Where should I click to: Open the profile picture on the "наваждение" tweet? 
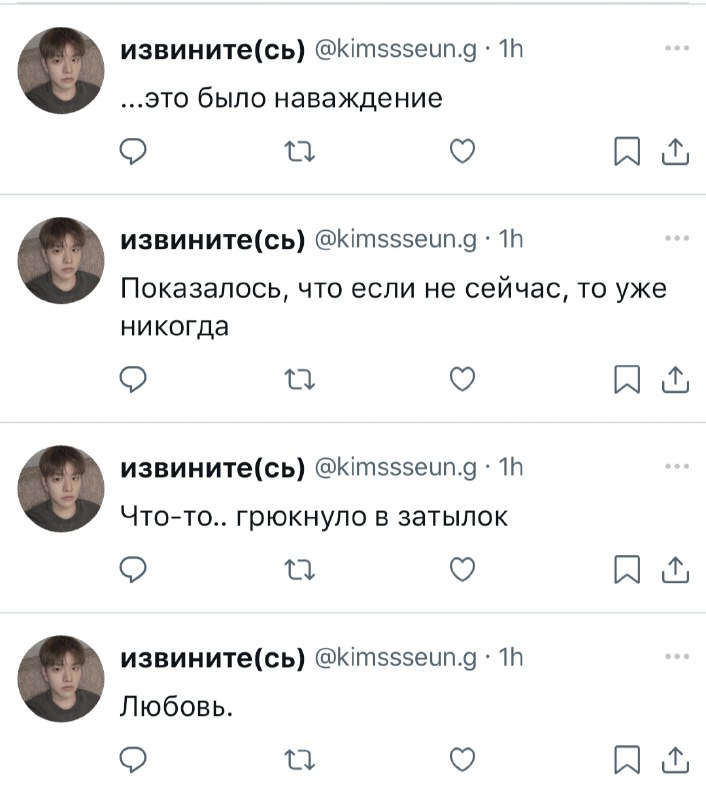point(61,70)
